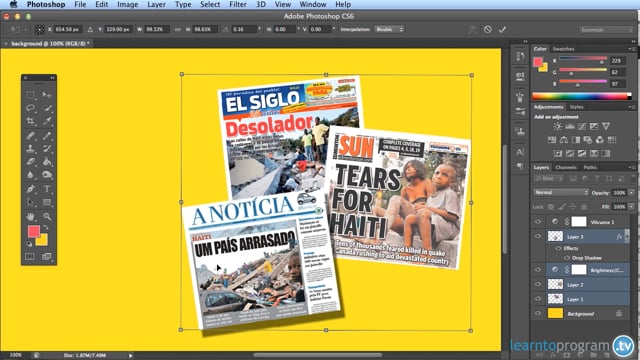
Task: Select the Eraser tool
Action: tap(31, 162)
